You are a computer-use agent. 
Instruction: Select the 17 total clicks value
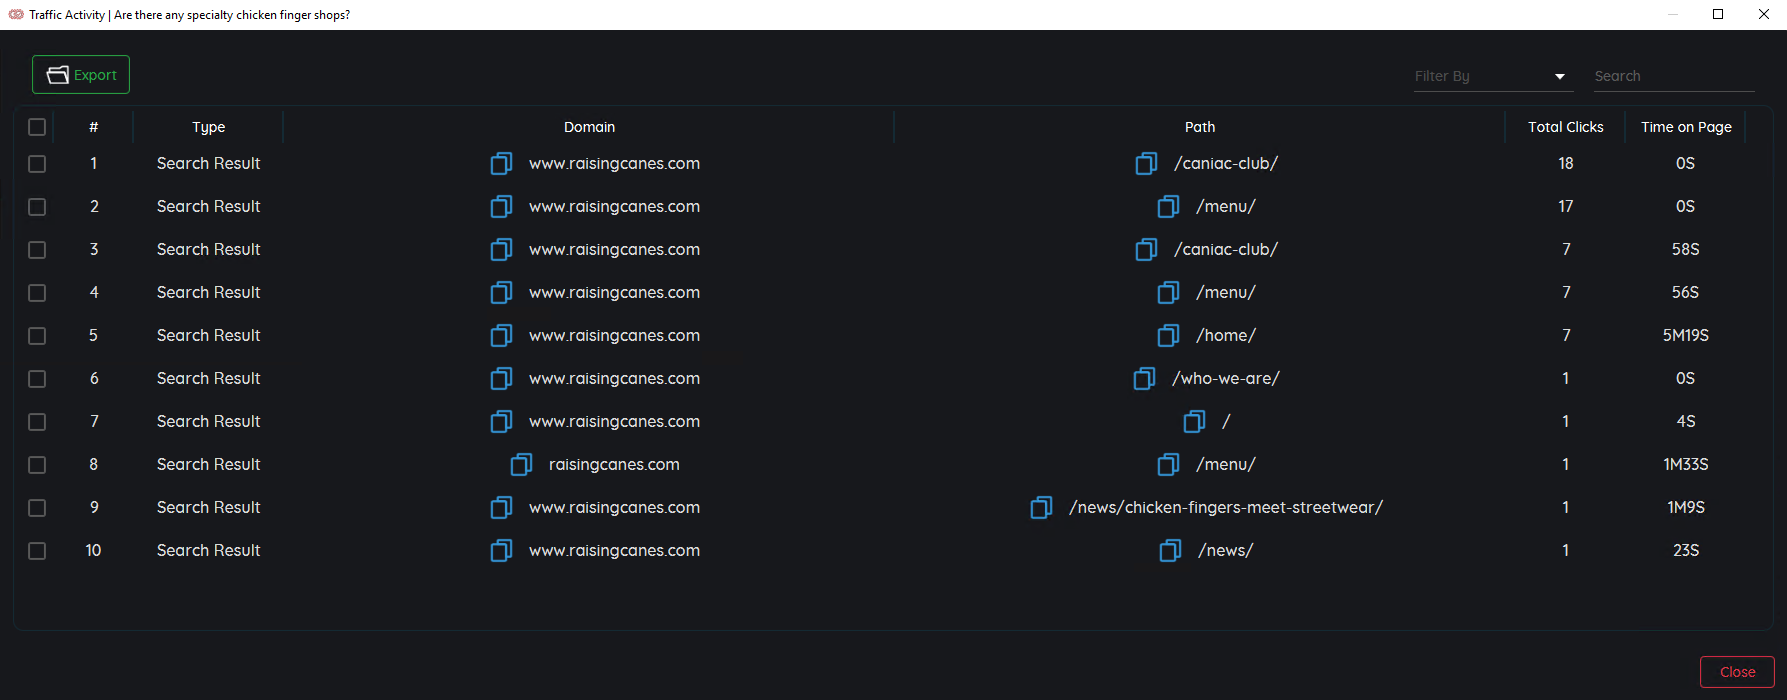click(1566, 206)
